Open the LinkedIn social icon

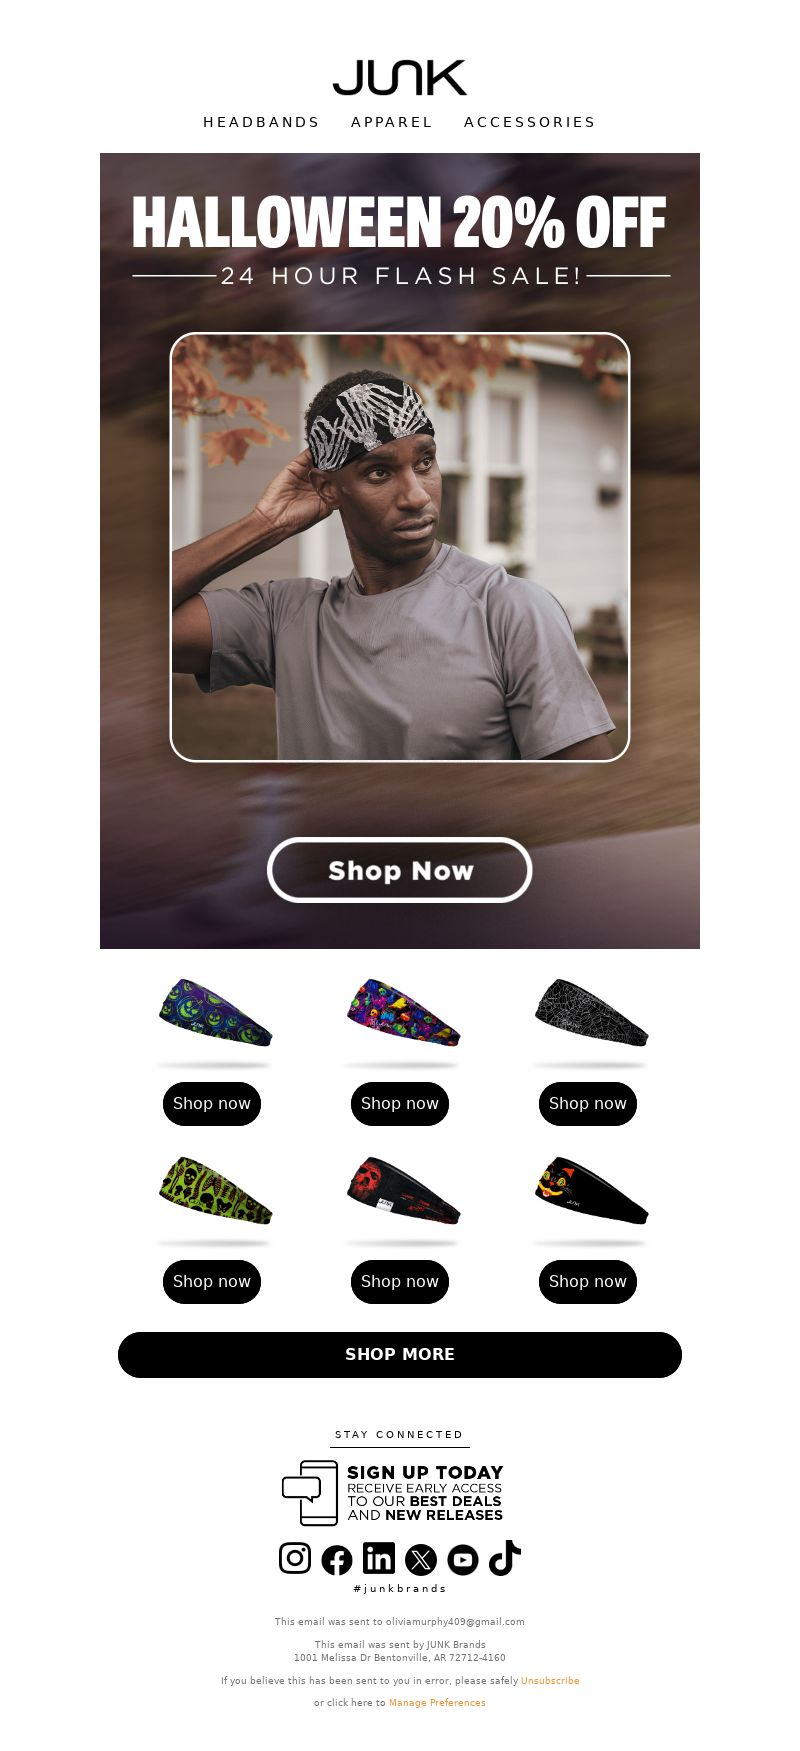click(x=379, y=1558)
